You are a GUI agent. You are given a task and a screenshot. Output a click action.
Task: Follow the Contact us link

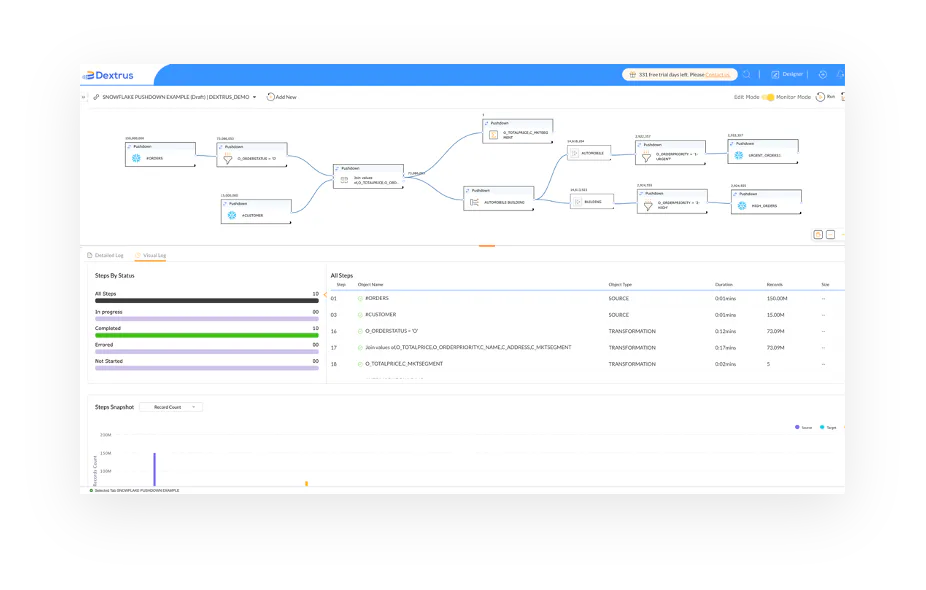pos(718,75)
